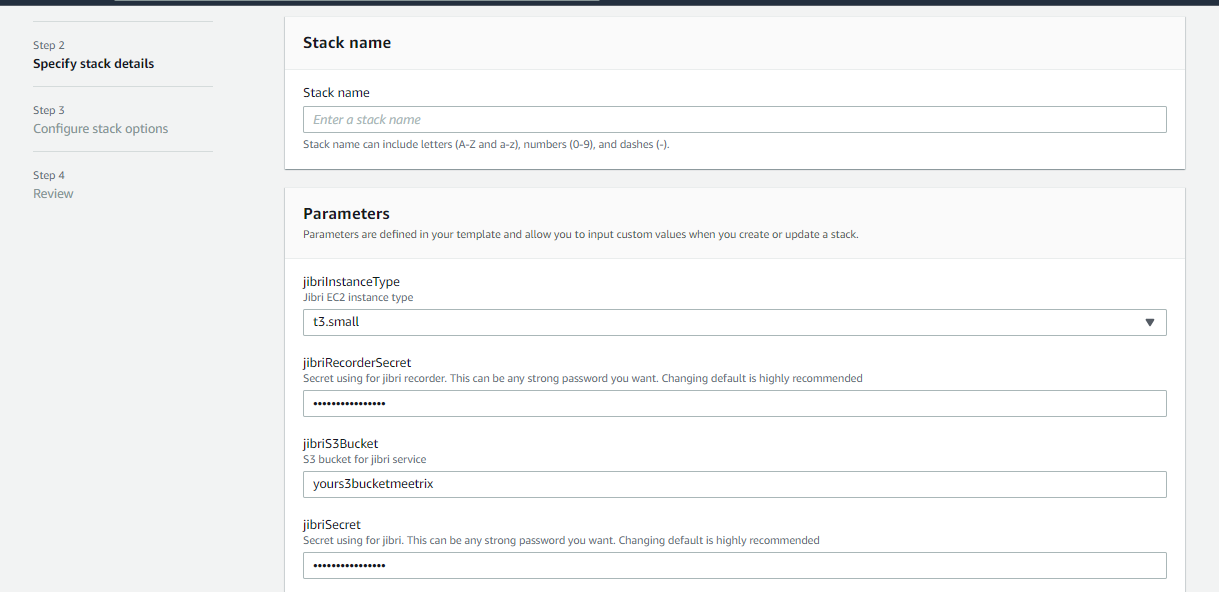Click the jibriS3Bucket parameter label

click(340, 444)
